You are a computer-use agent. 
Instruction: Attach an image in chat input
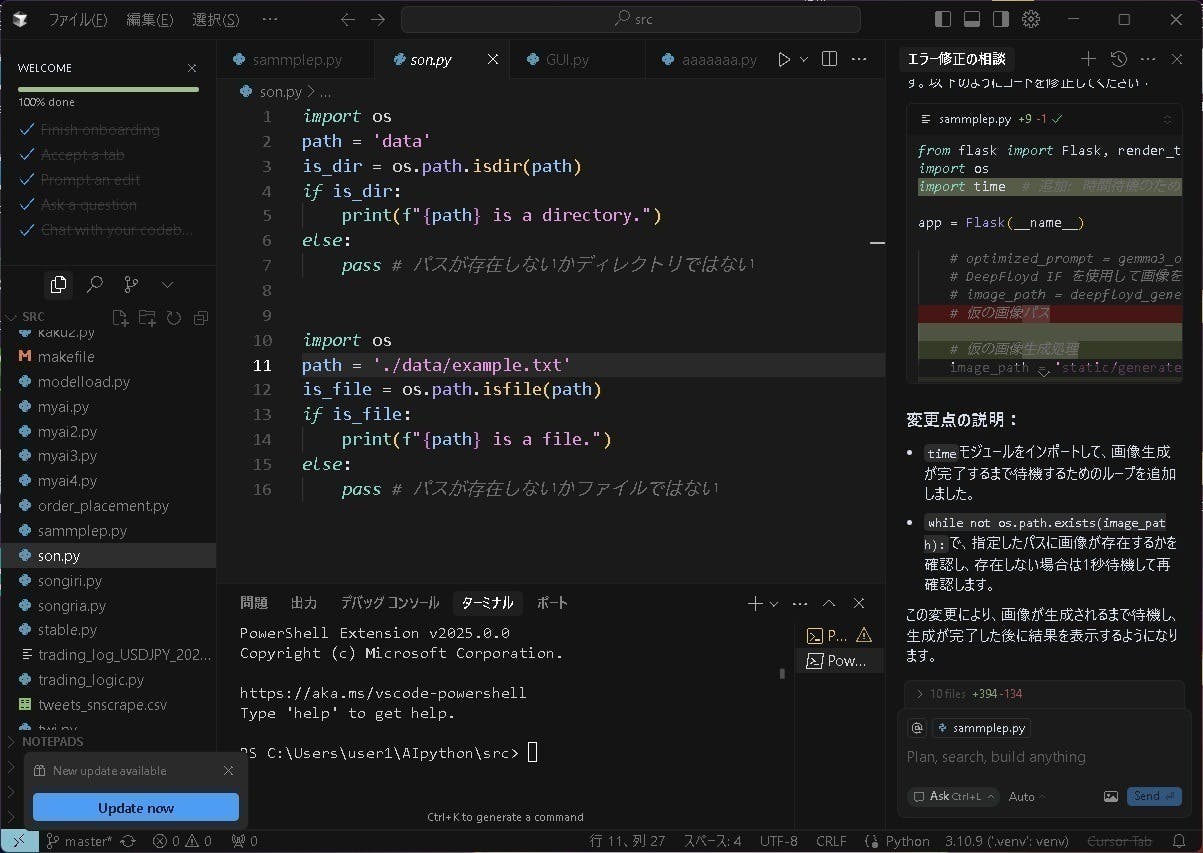tap(1111, 796)
